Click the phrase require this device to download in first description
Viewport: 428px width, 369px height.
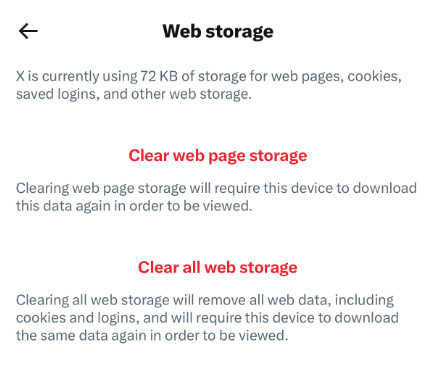point(315,188)
